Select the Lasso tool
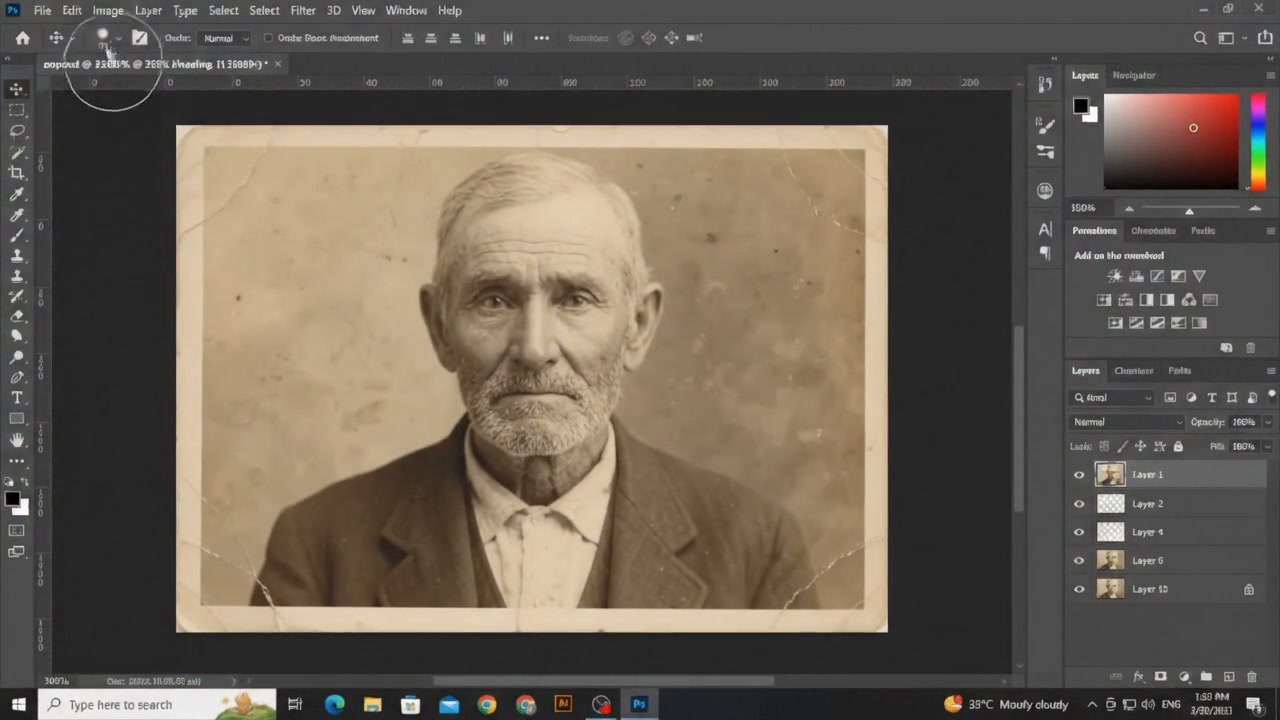 tap(17, 131)
